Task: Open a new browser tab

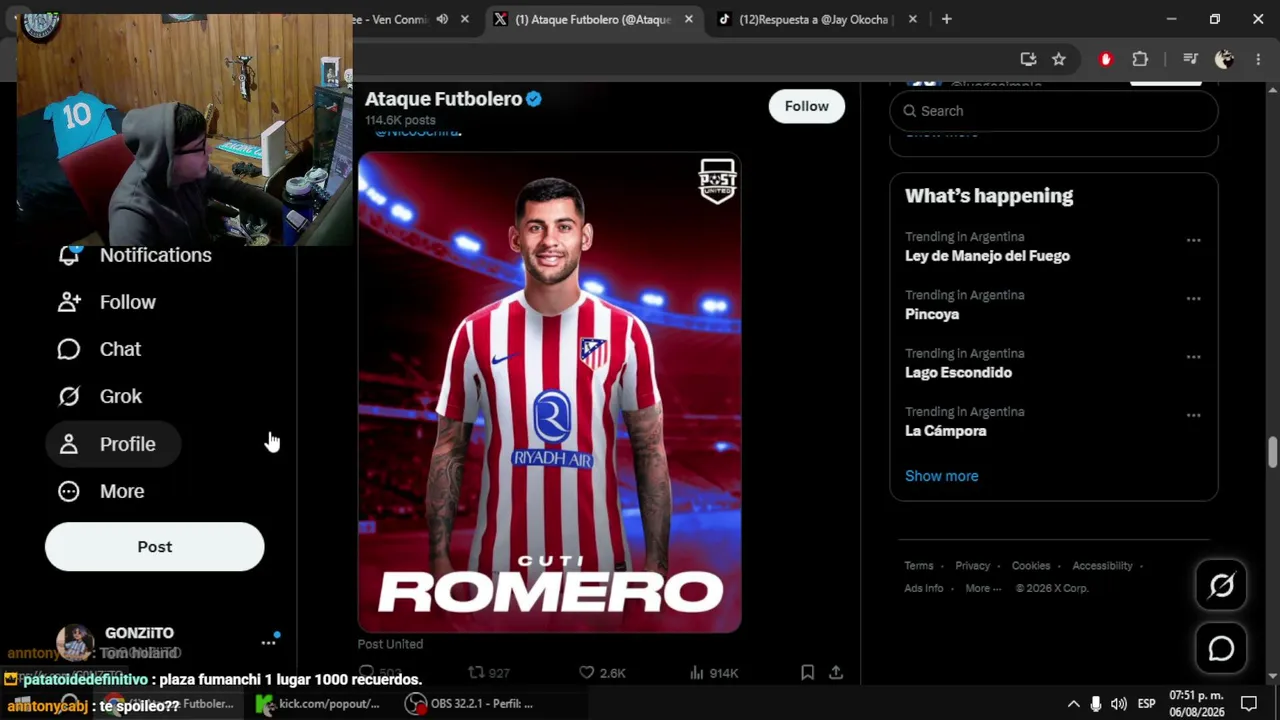Action: 946,19
